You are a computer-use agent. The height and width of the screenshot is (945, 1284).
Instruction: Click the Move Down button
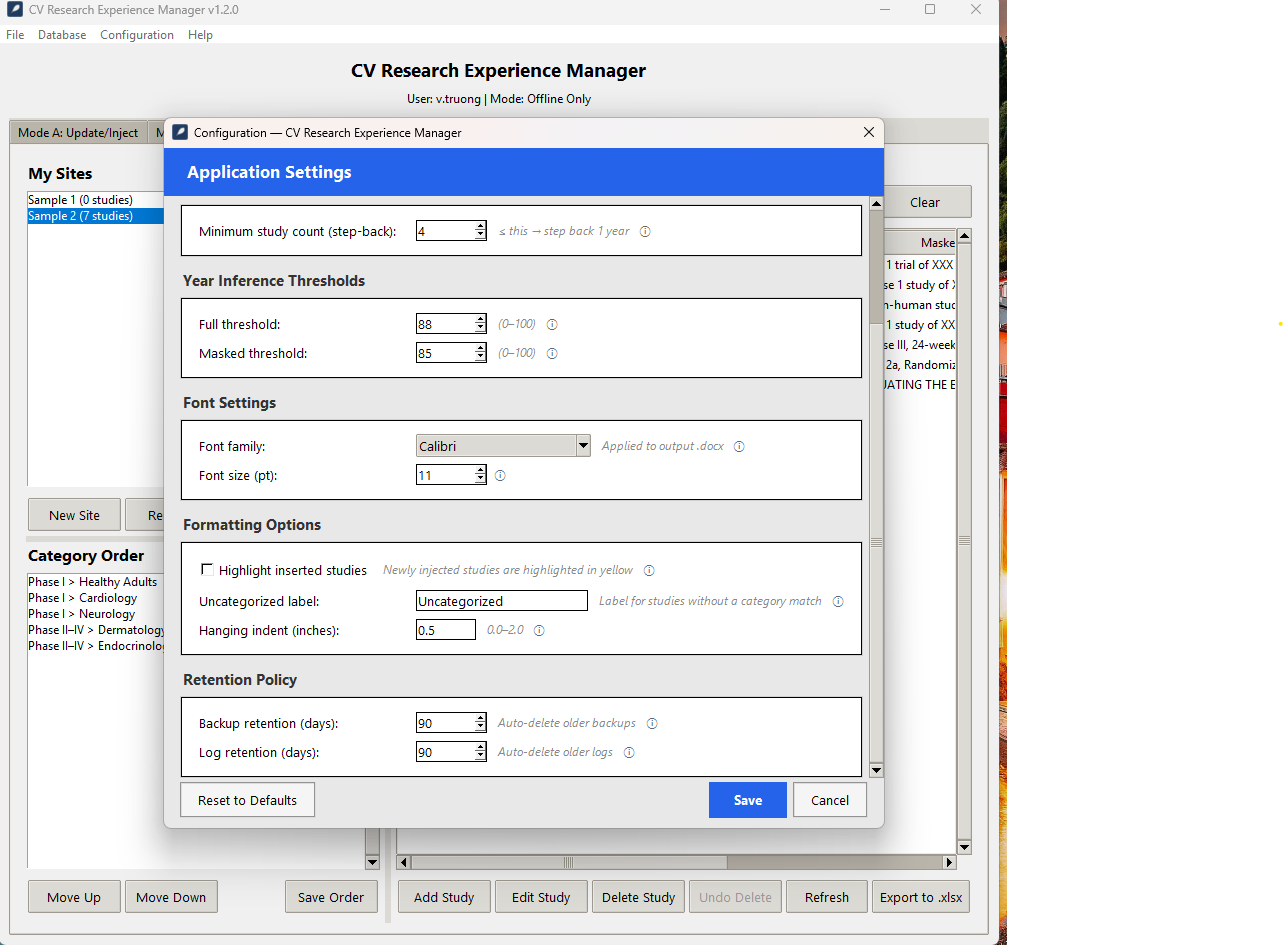coord(171,897)
